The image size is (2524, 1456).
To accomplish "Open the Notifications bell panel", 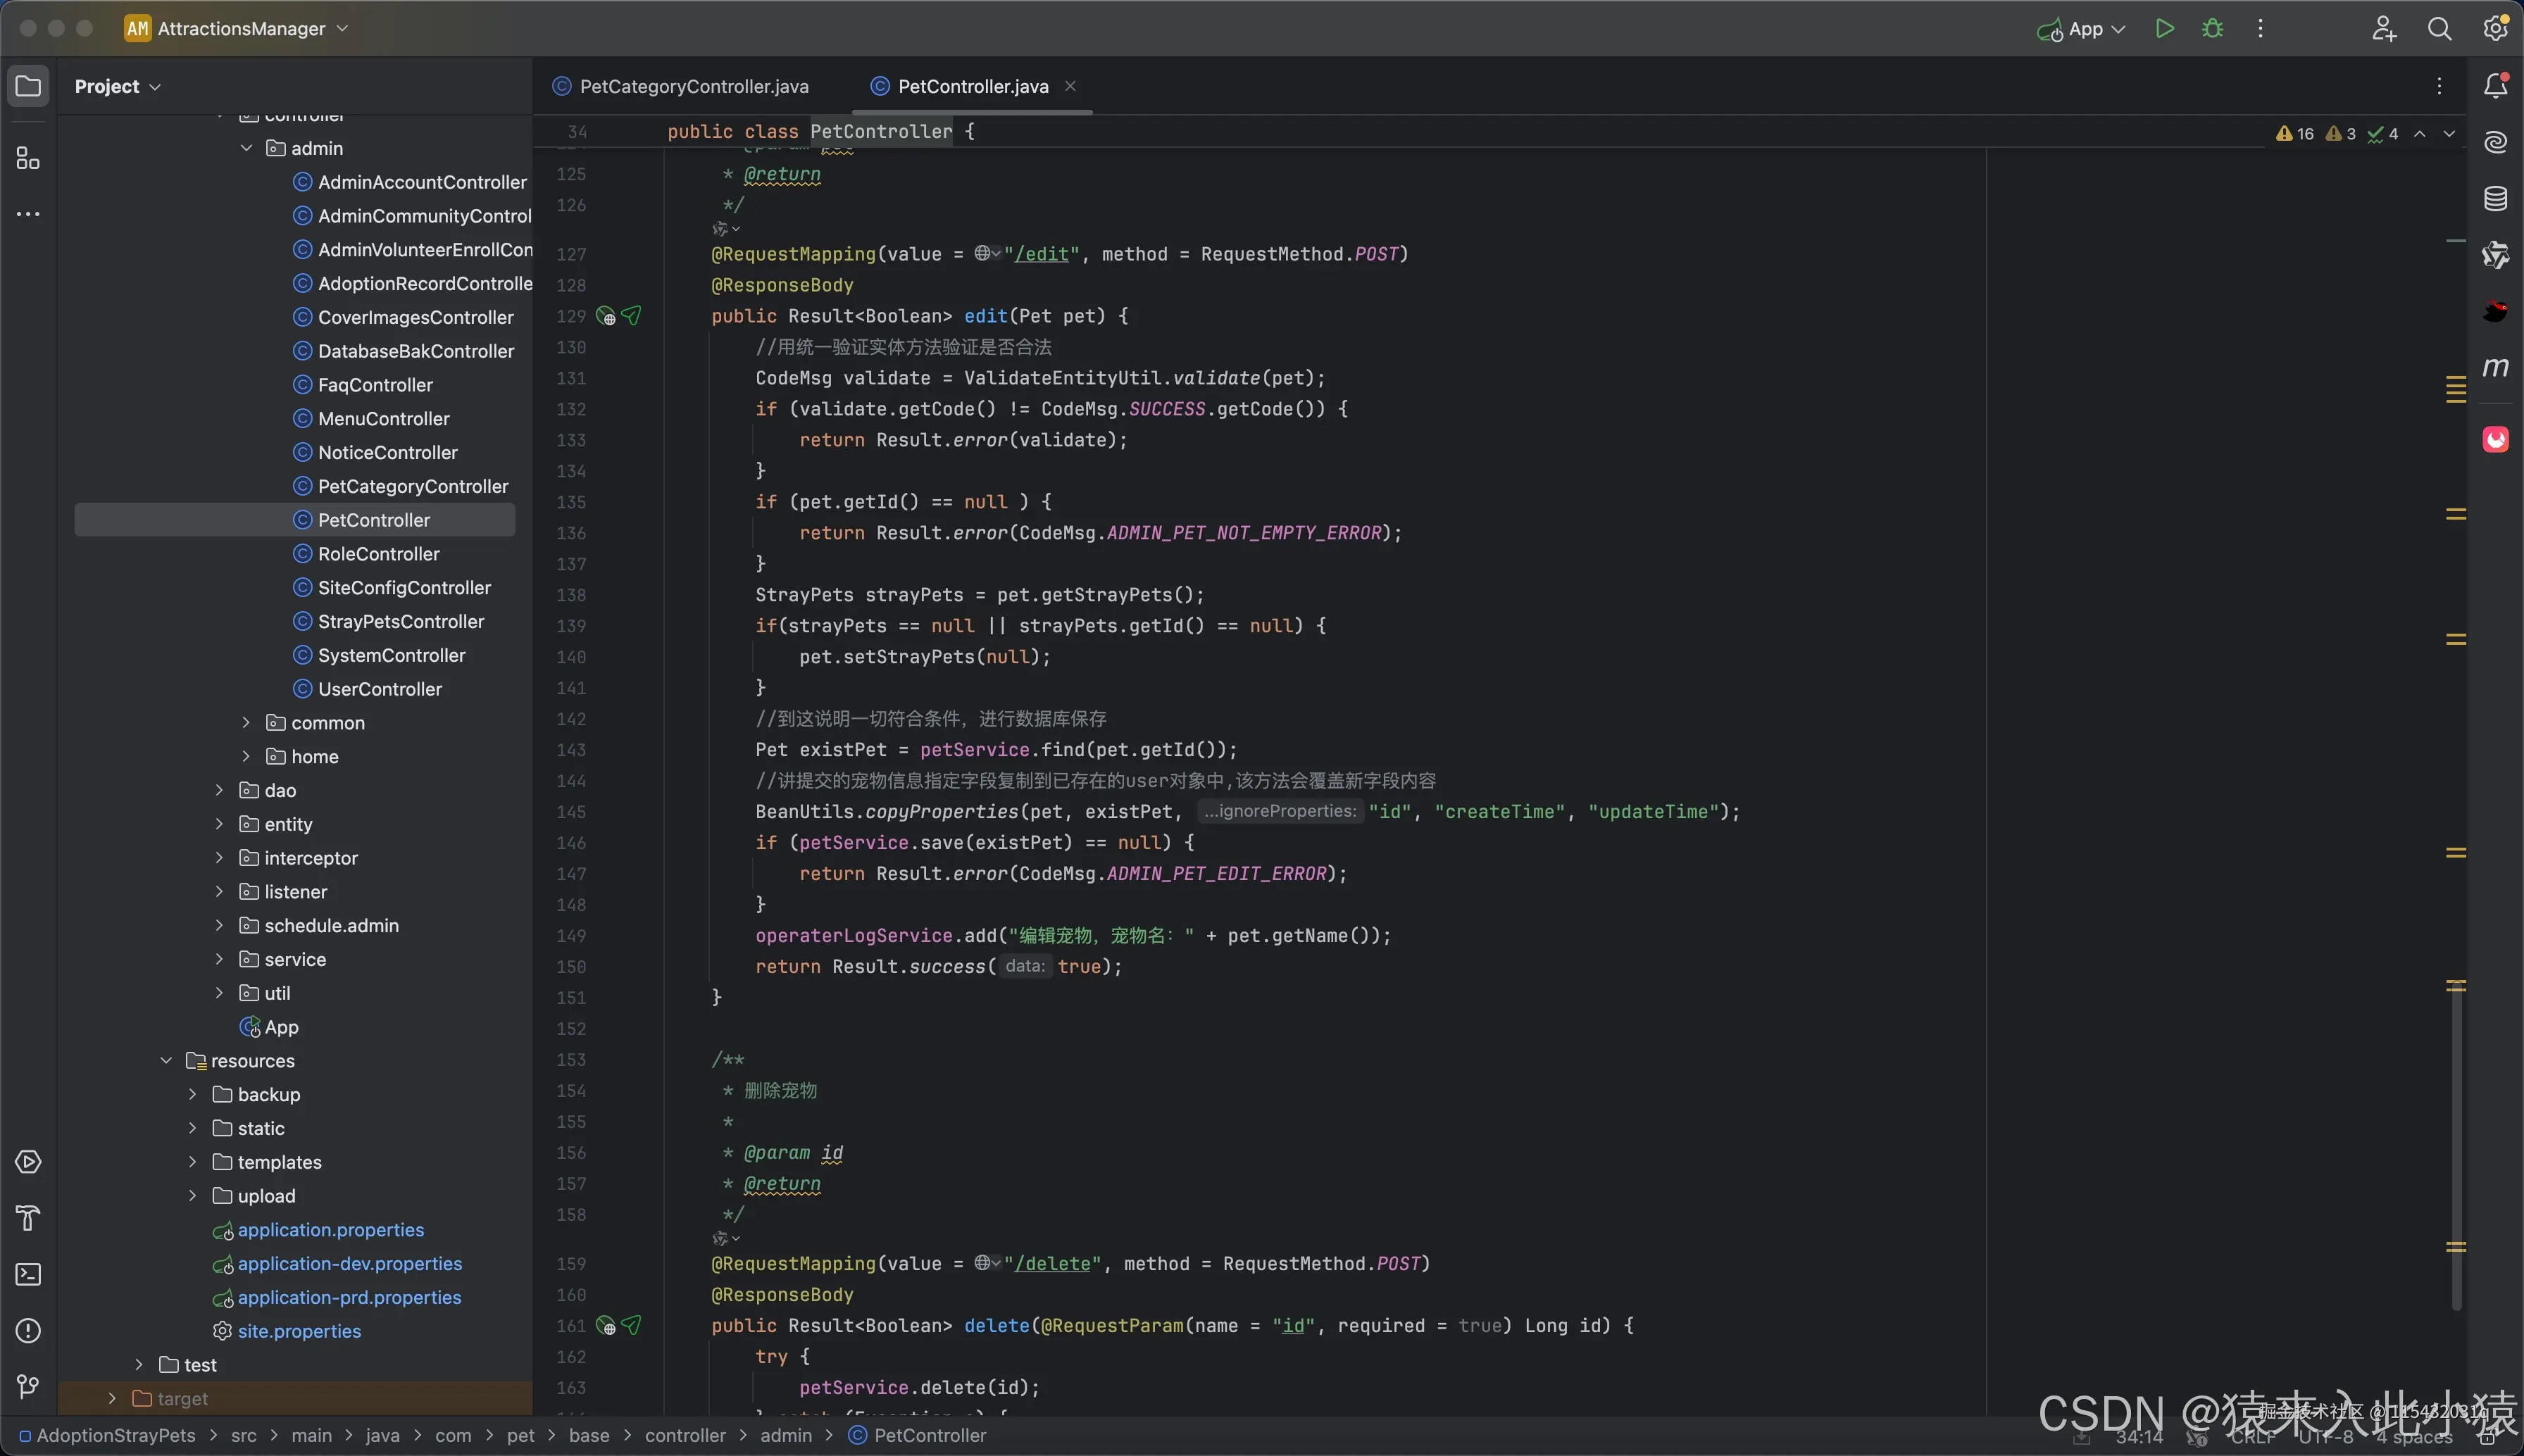I will click(2495, 86).
